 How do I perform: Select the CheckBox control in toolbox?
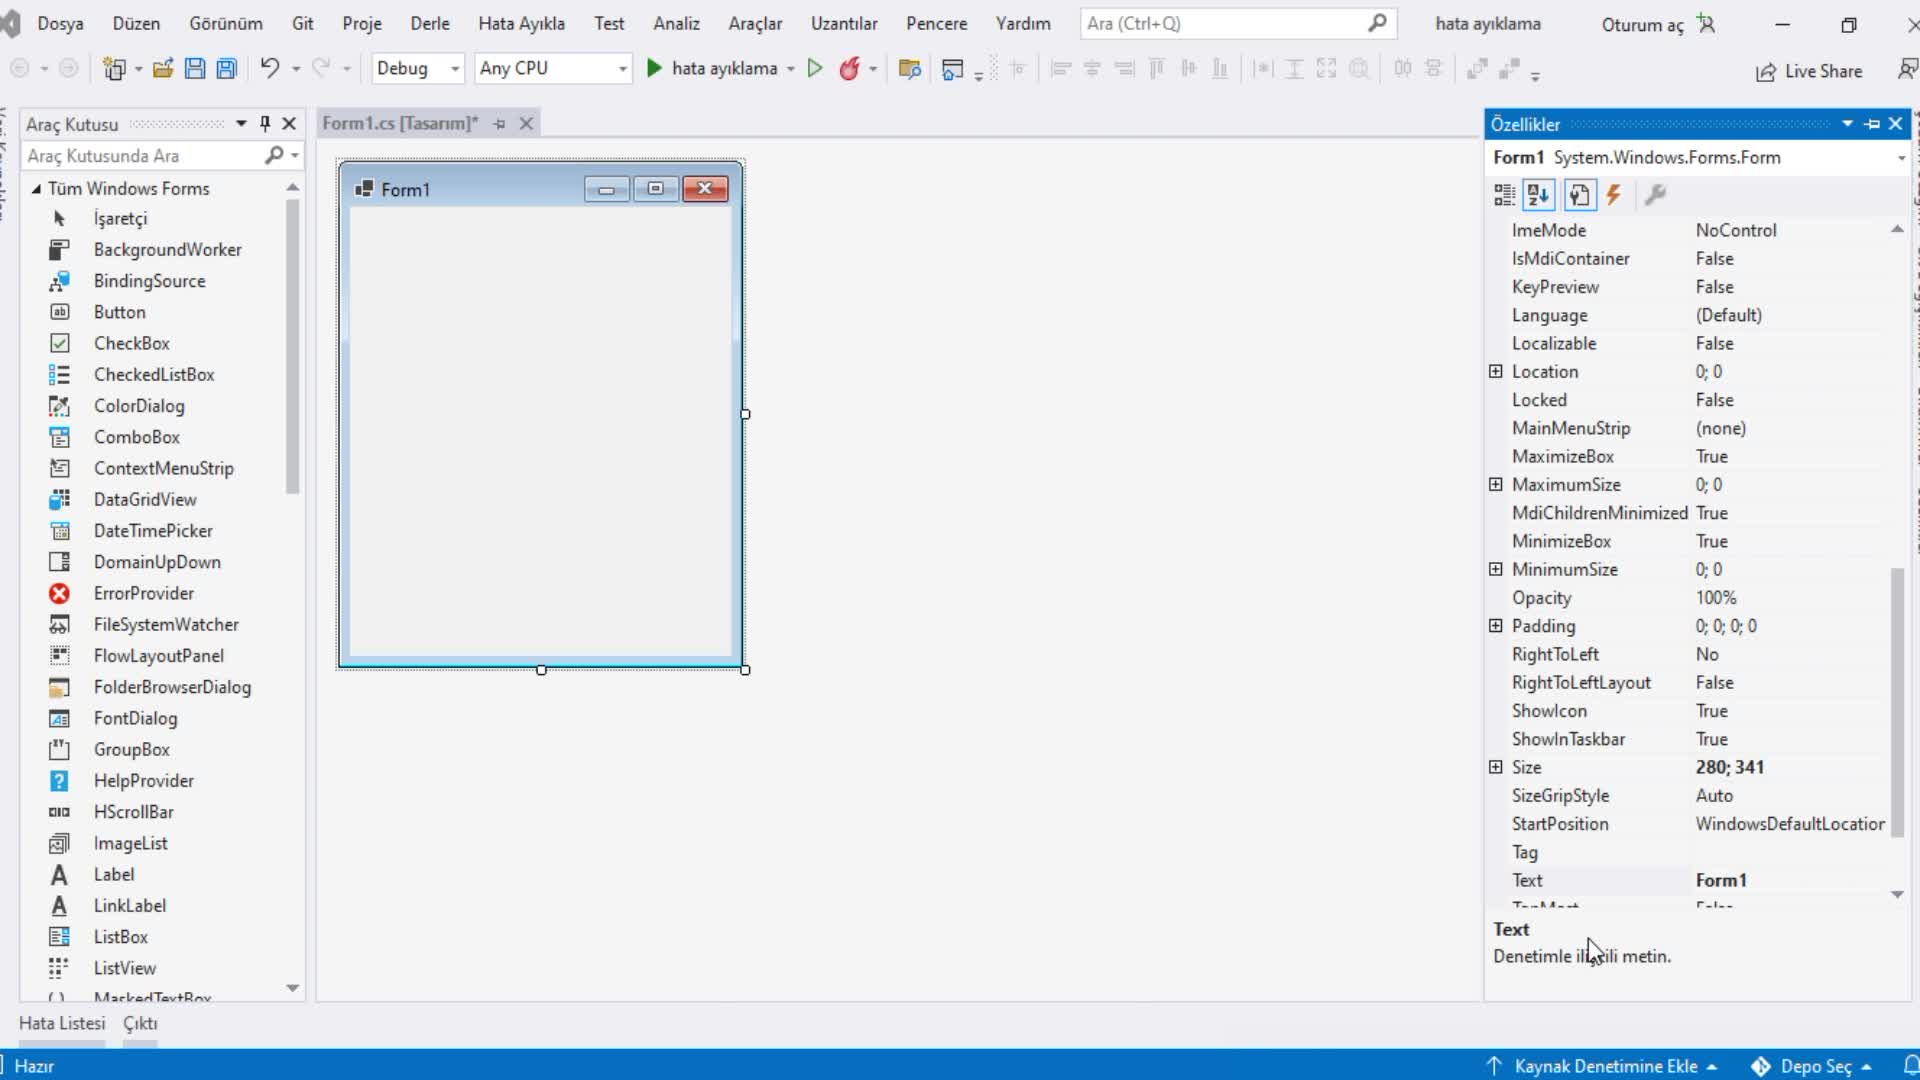point(131,343)
